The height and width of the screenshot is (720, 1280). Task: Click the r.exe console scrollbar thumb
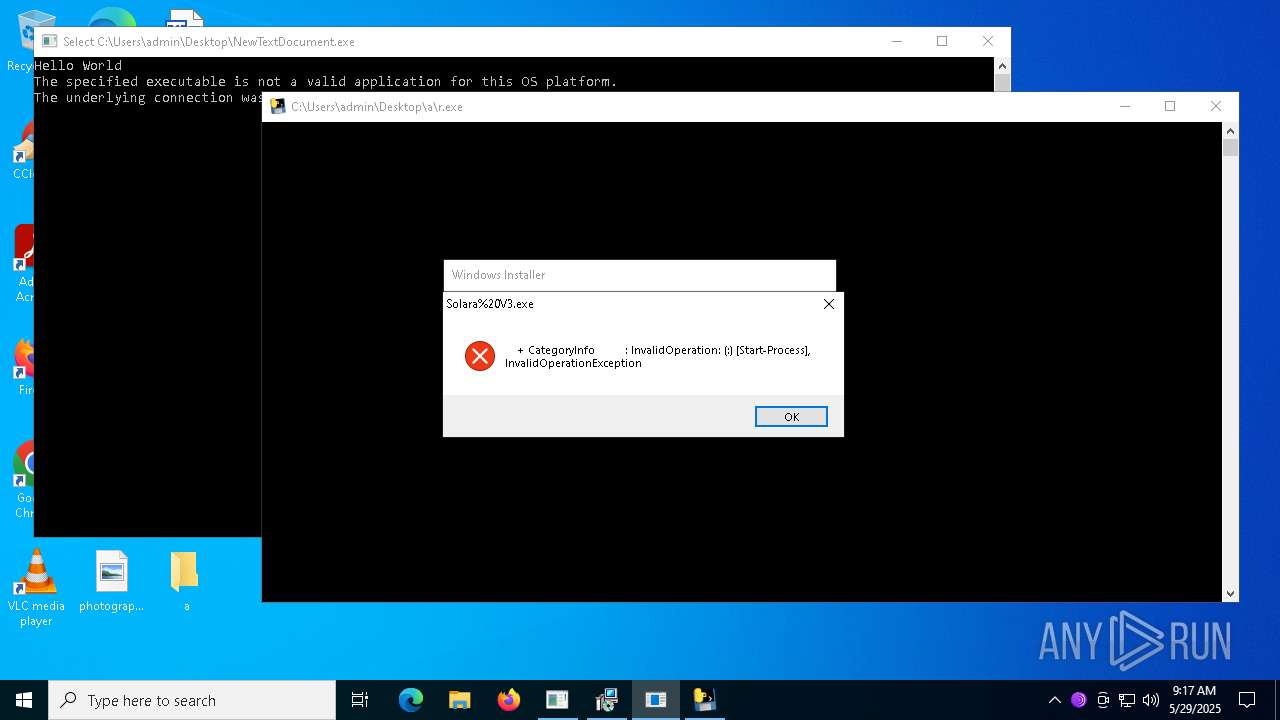1230,148
